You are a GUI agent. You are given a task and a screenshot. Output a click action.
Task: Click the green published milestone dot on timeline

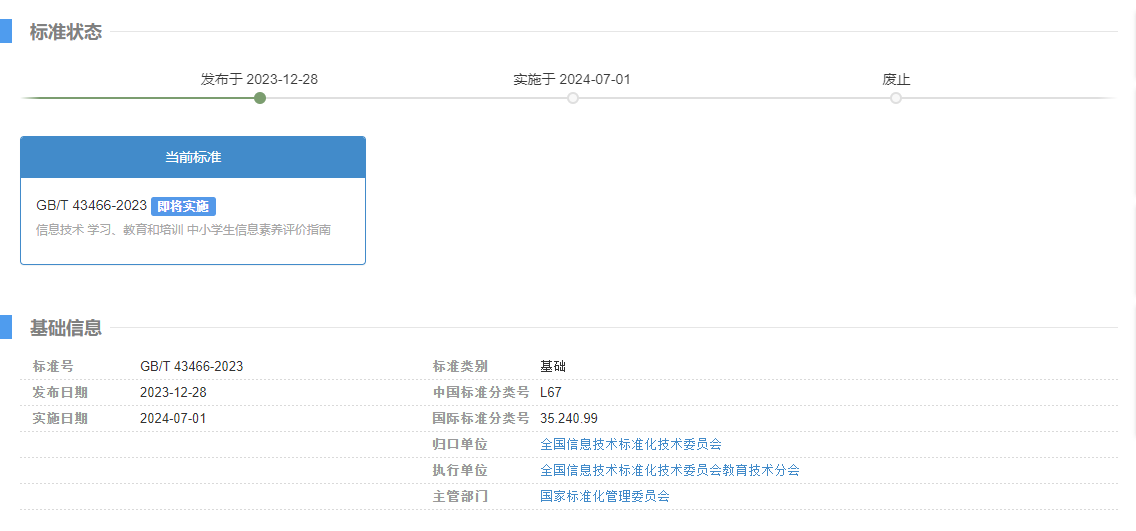click(x=260, y=98)
